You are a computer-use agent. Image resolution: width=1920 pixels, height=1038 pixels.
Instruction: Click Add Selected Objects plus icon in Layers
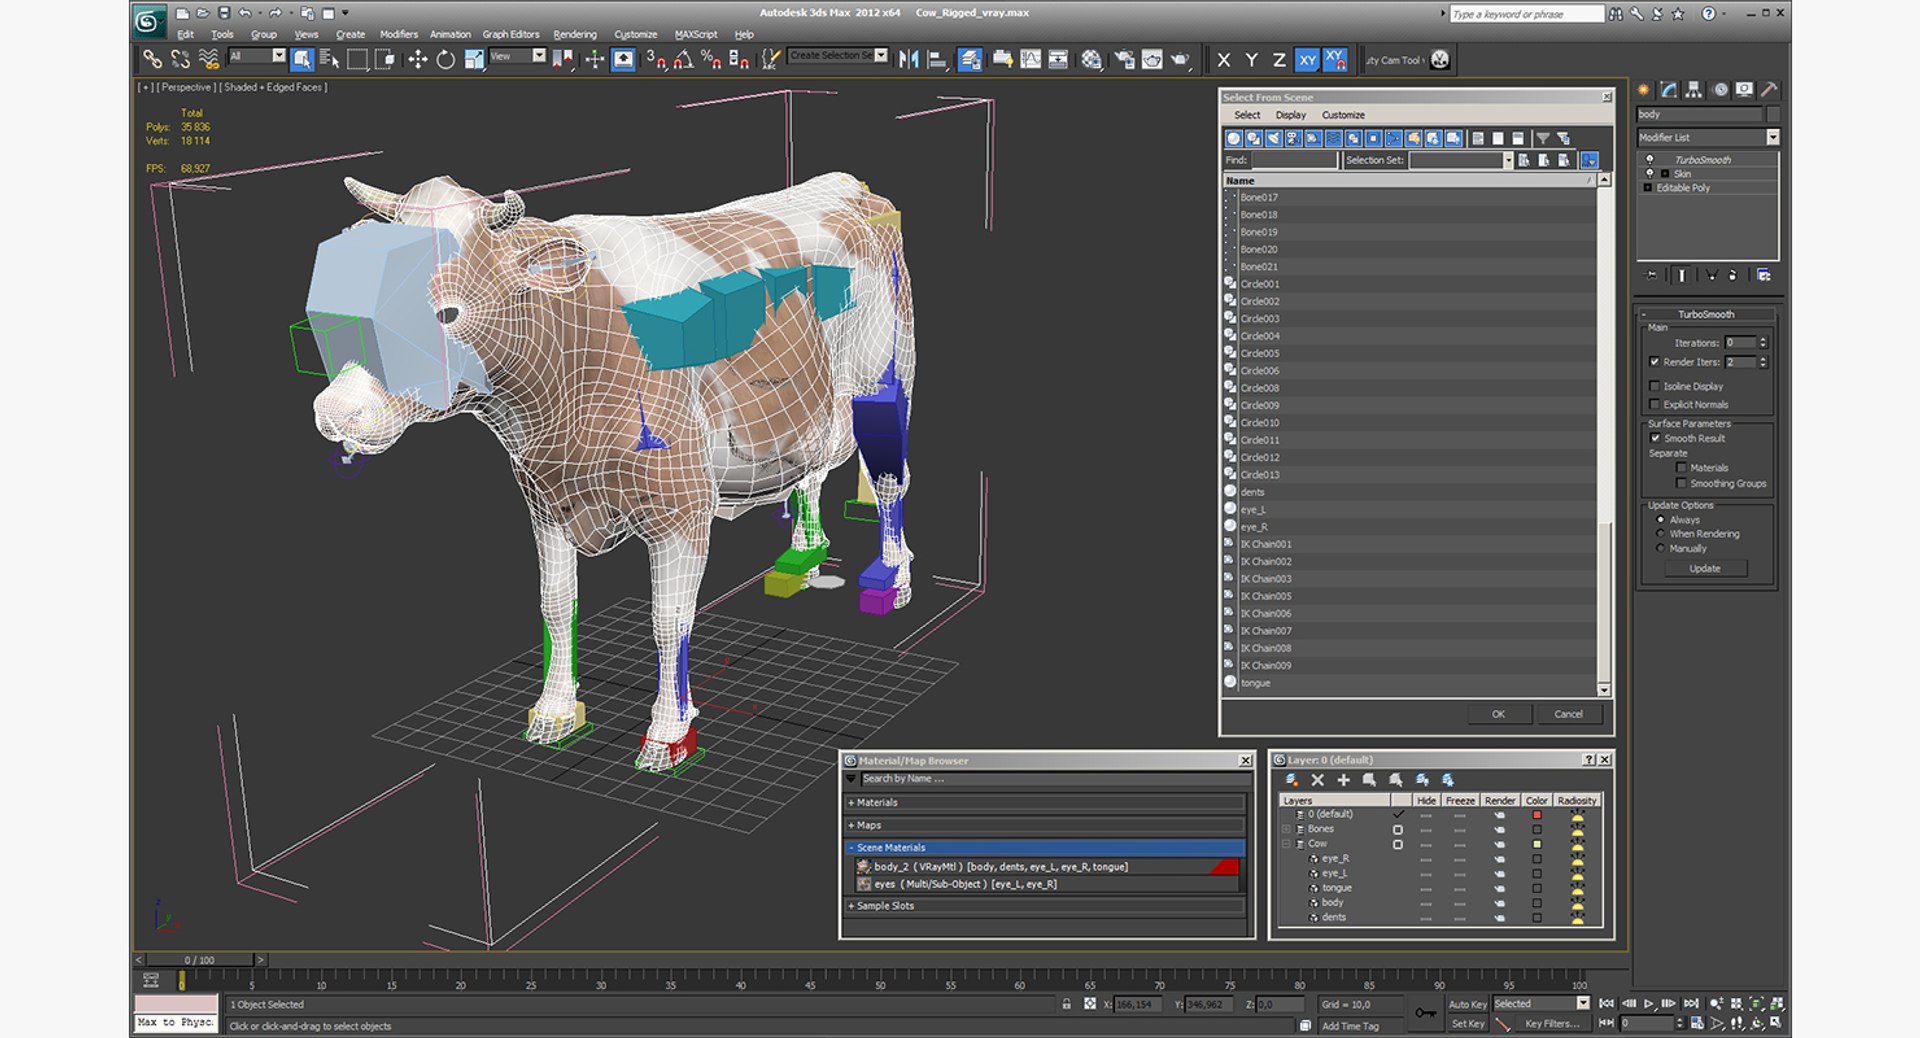(1343, 780)
